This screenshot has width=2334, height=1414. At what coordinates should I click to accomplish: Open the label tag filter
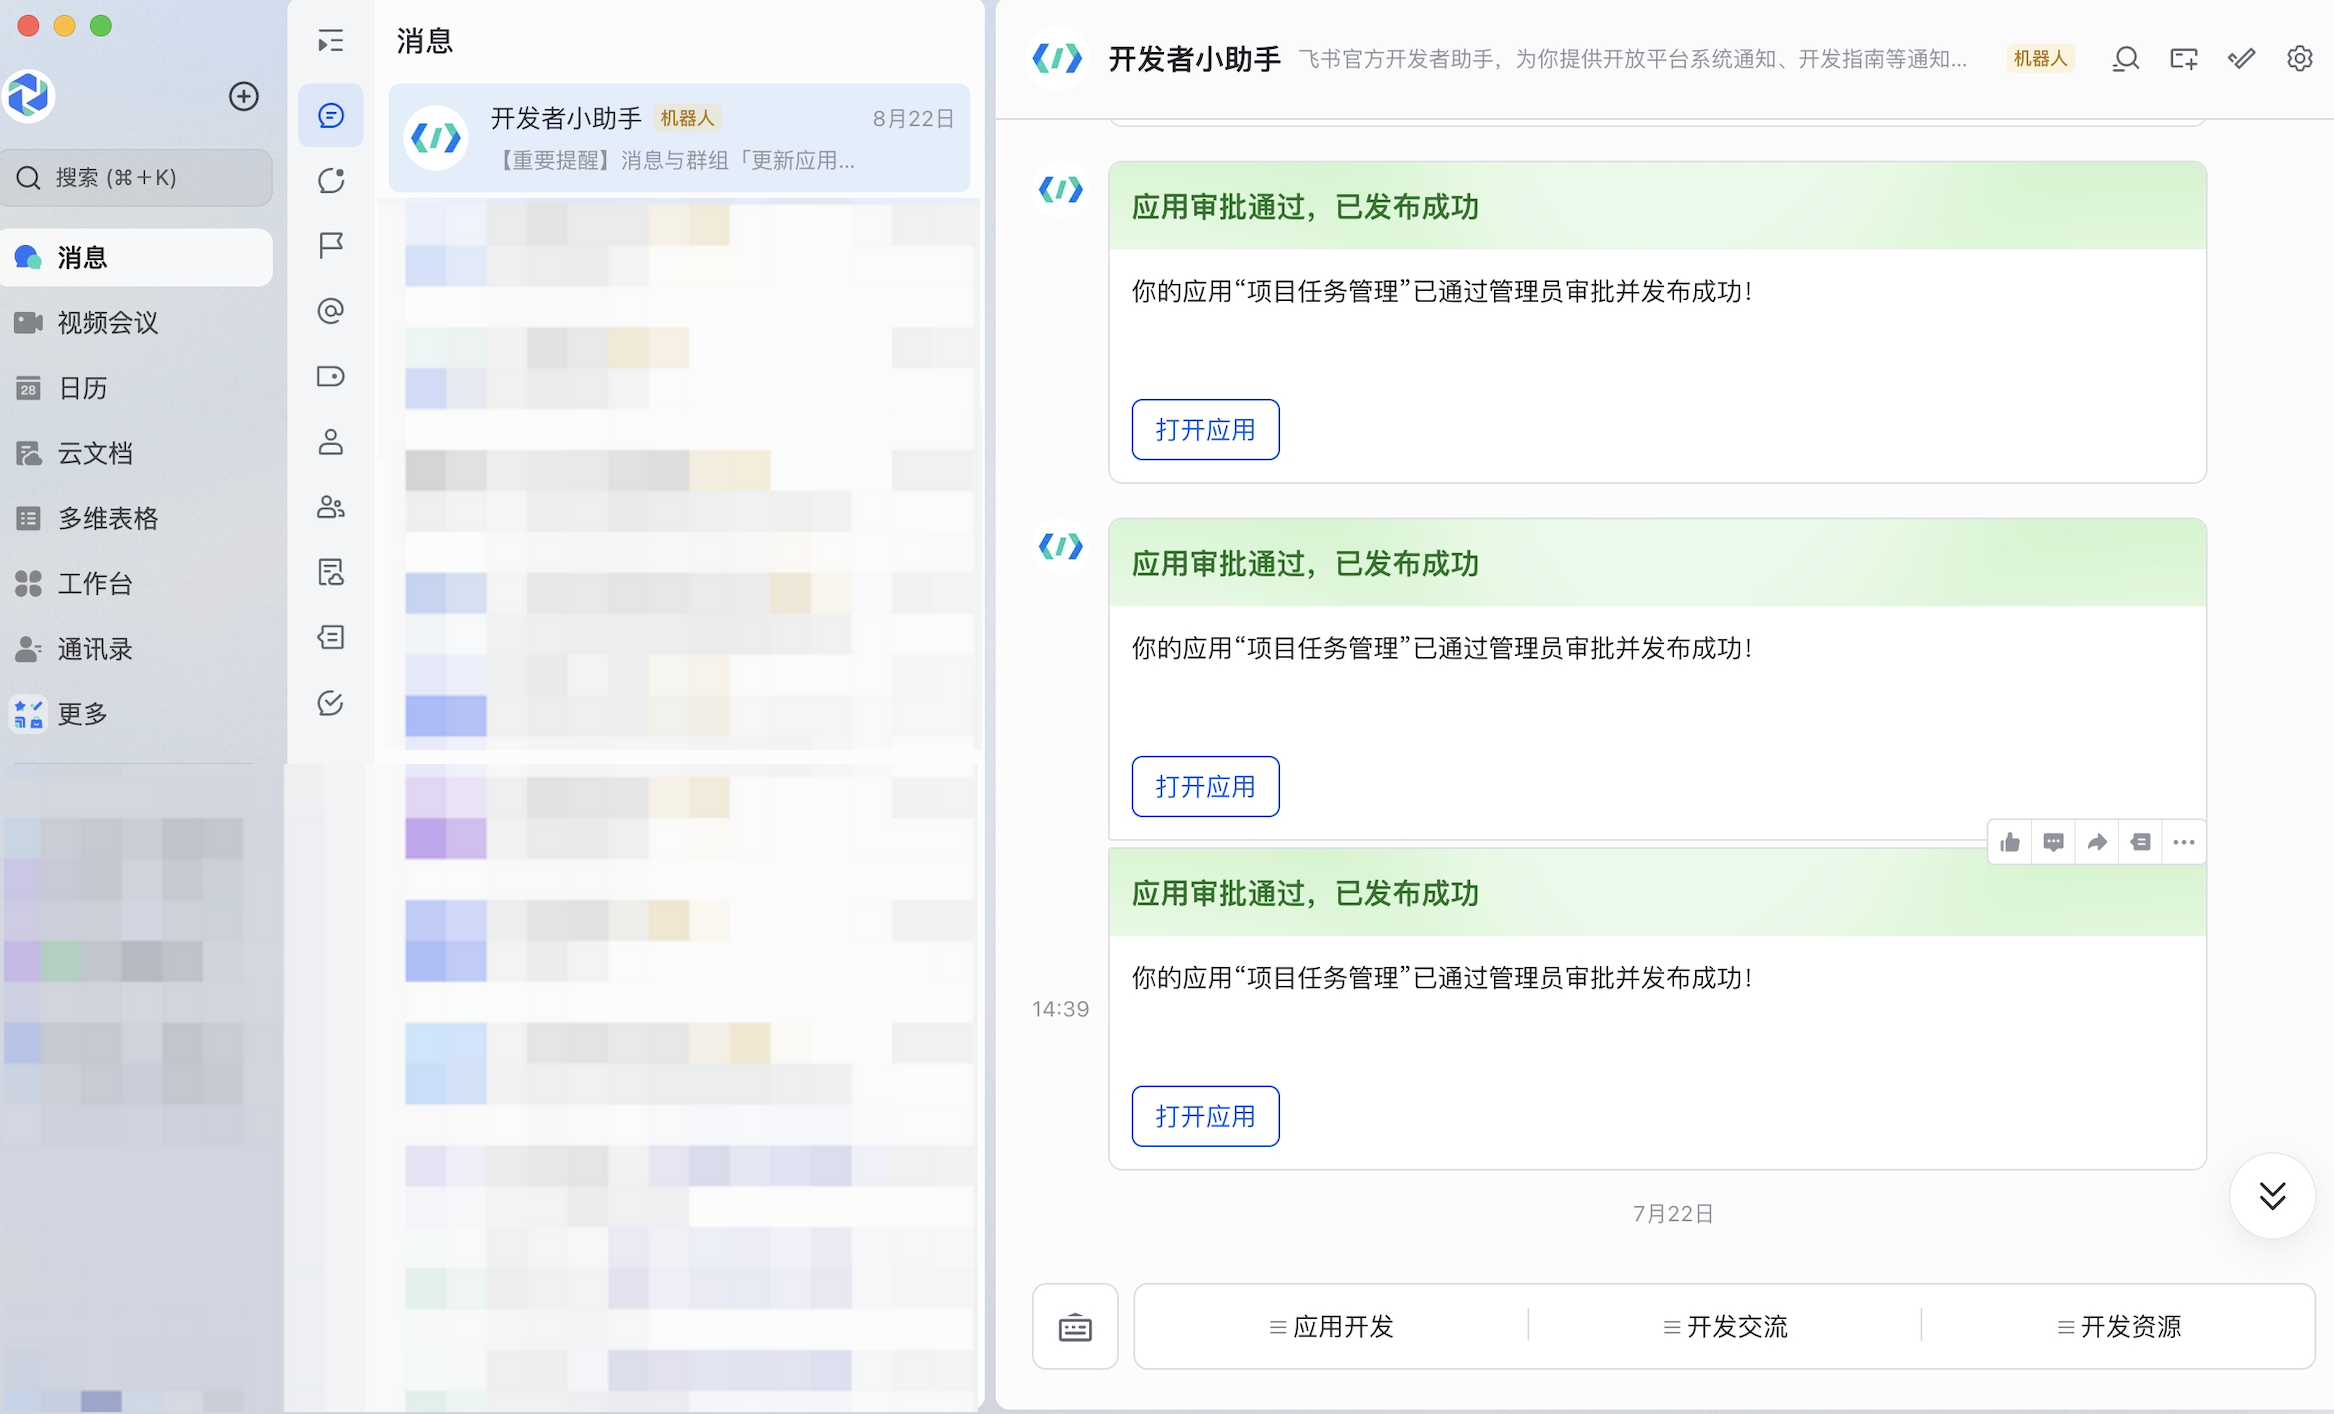coord(331,376)
